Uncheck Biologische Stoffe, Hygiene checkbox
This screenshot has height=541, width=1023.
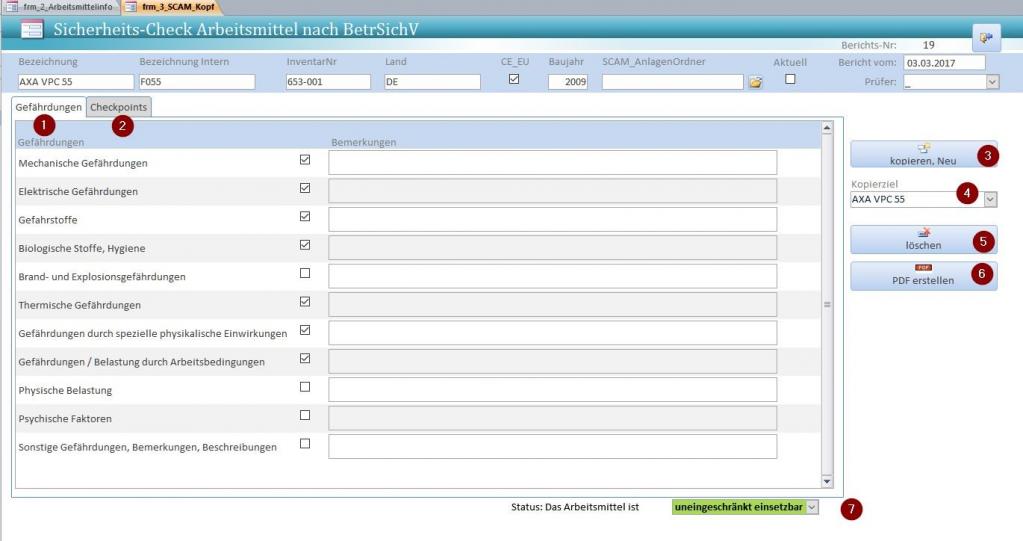point(305,245)
